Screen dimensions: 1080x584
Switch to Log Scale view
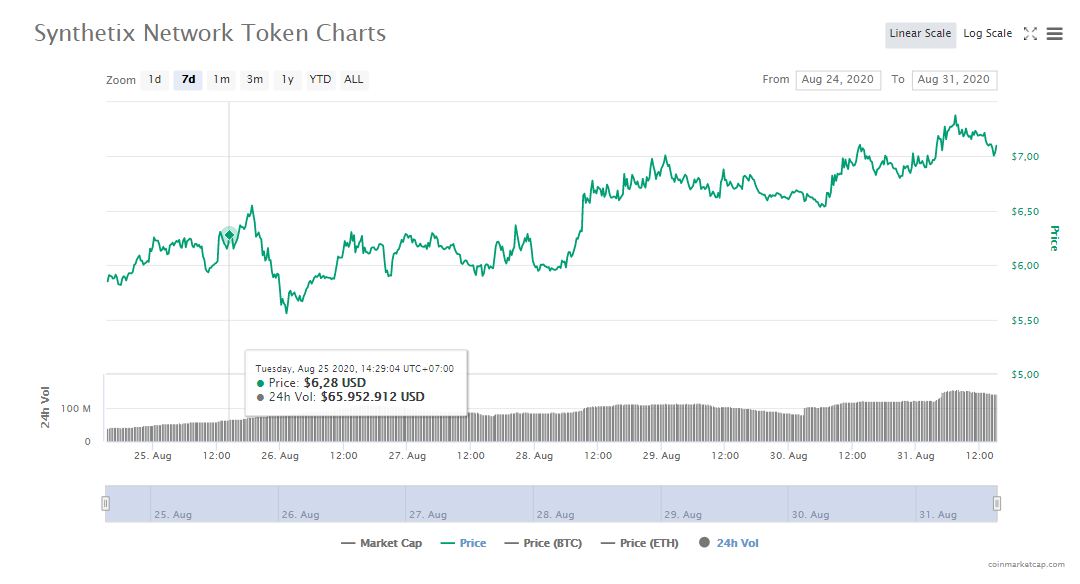coord(987,33)
